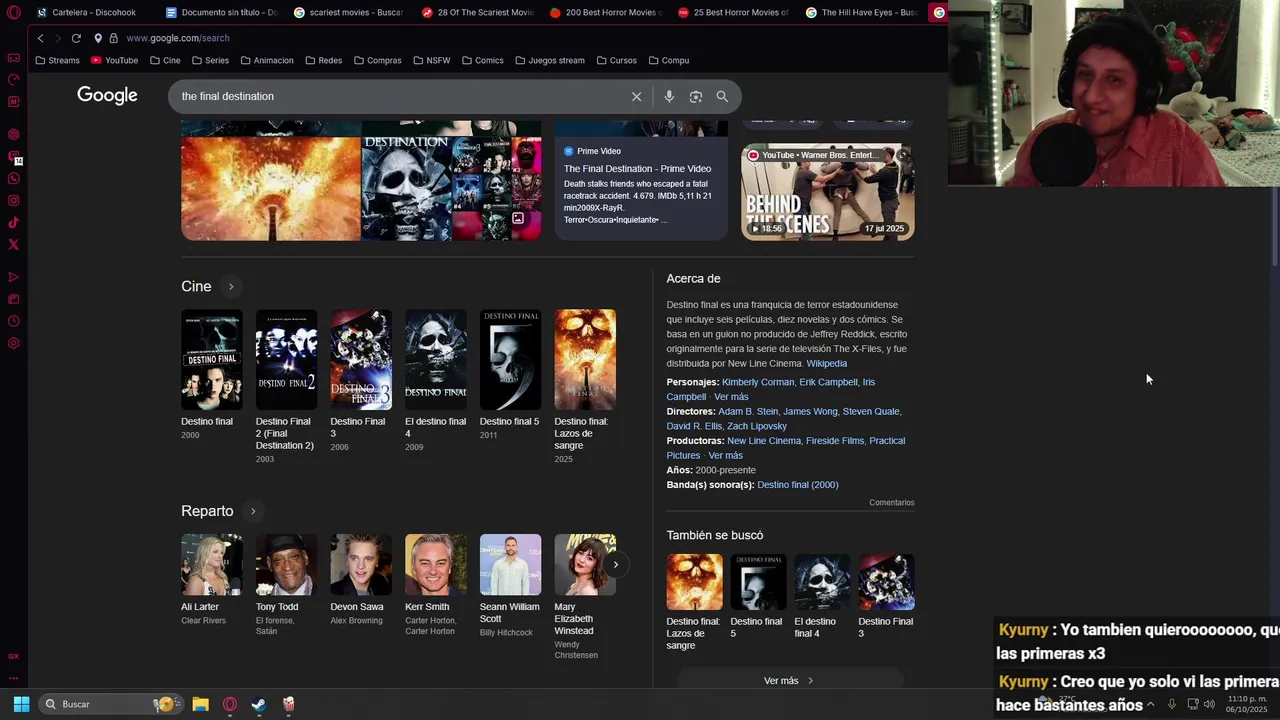Open File Explorer from the taskbar
Image resolution: width=1280 pixels, height=720 pixels.
(x=200, y=704)
